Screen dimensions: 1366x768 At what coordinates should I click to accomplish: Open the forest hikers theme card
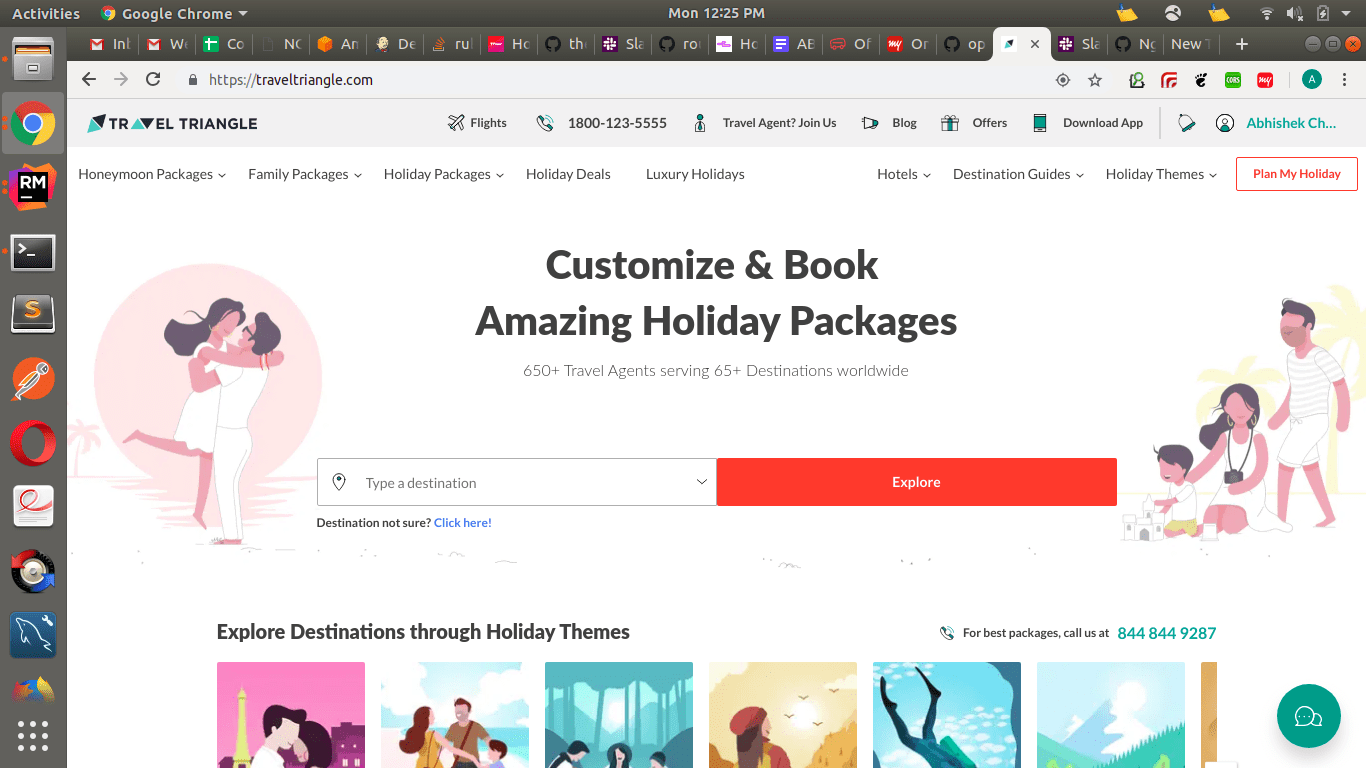tap(619, 714)
